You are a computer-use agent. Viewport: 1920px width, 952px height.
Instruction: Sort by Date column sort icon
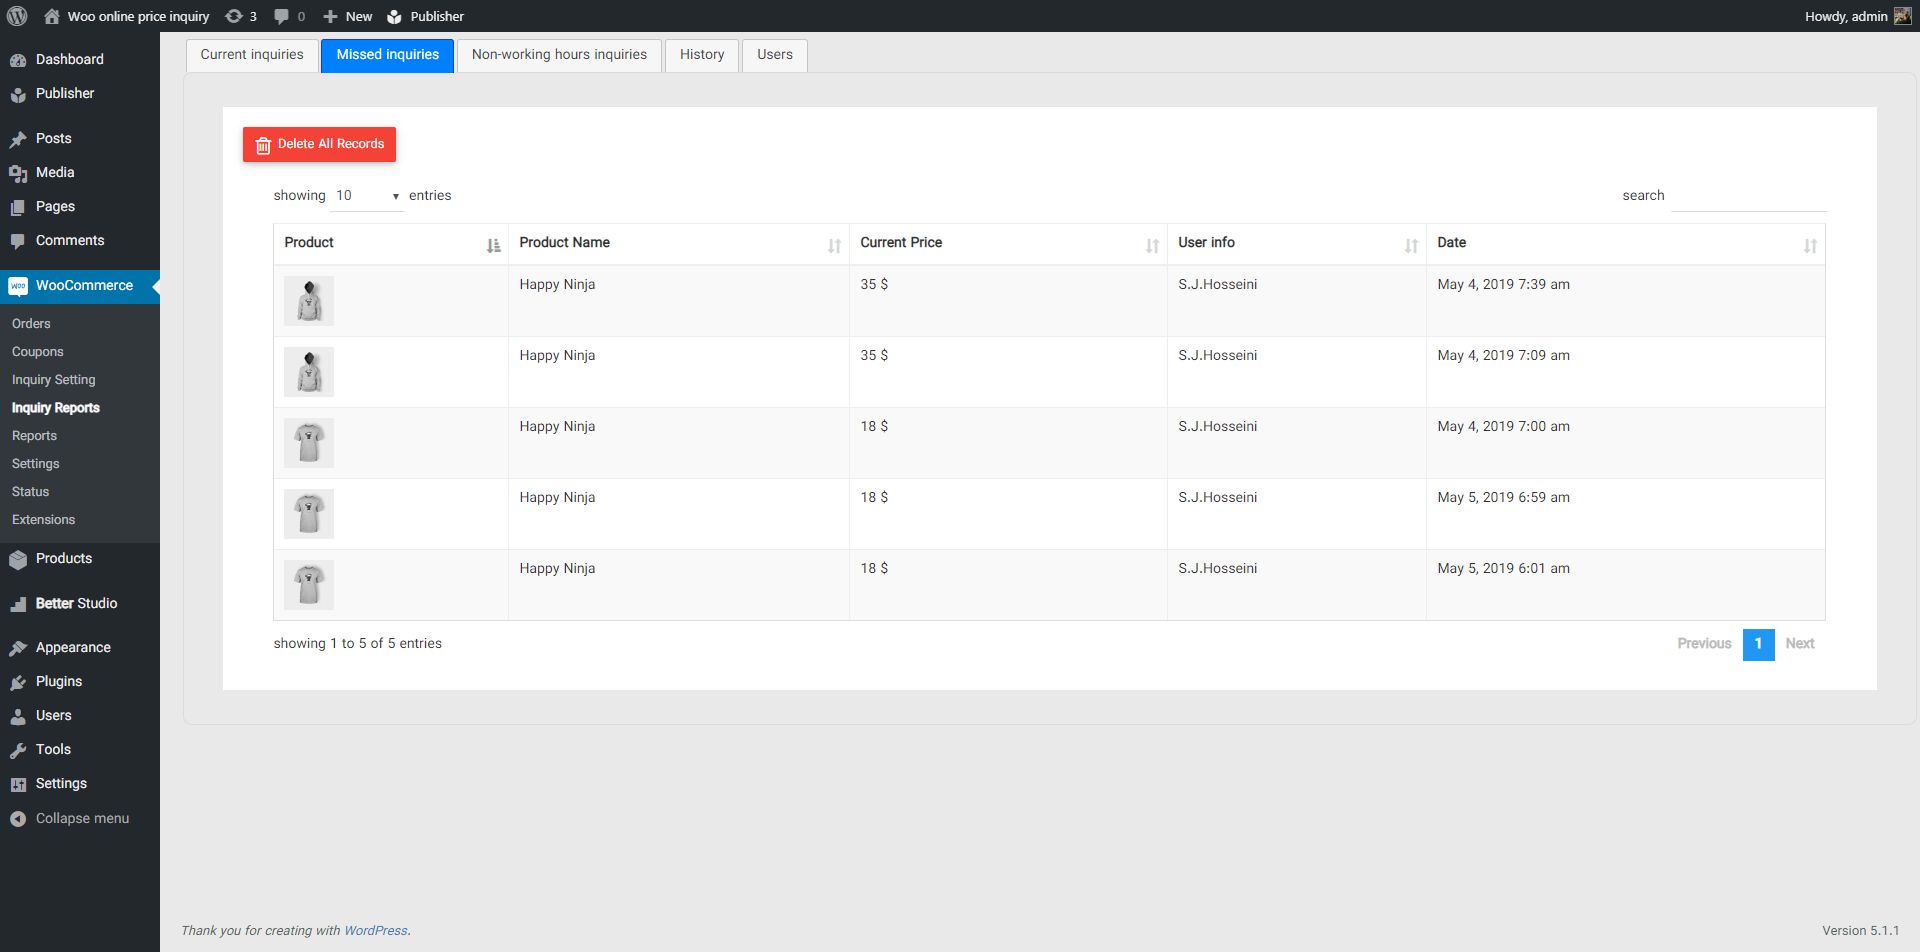click(1810, 245)
